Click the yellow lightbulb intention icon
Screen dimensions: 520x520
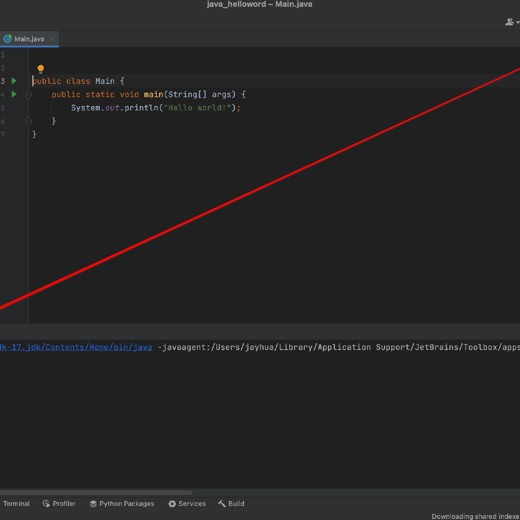tap(41, 69)
